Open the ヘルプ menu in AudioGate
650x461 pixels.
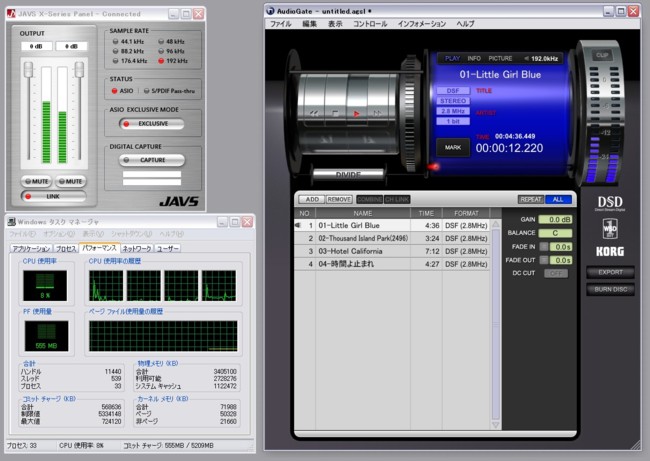(x=466, y=24)
